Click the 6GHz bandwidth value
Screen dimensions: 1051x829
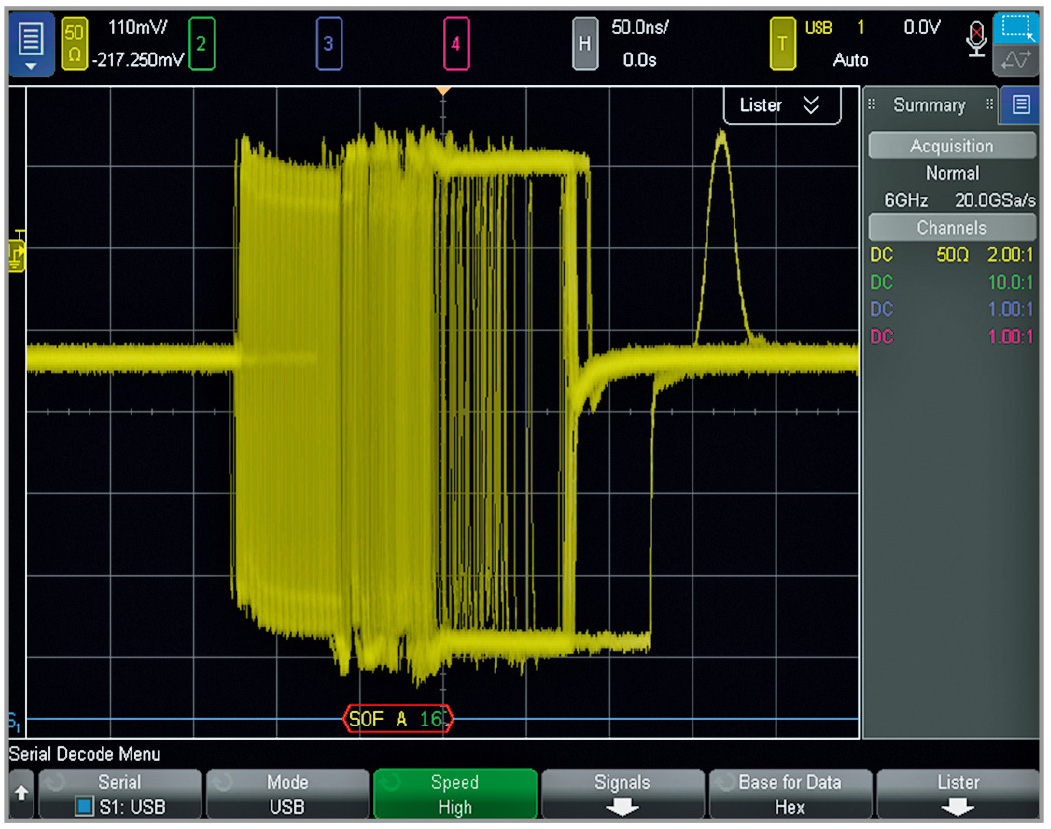tap(906, 200)
